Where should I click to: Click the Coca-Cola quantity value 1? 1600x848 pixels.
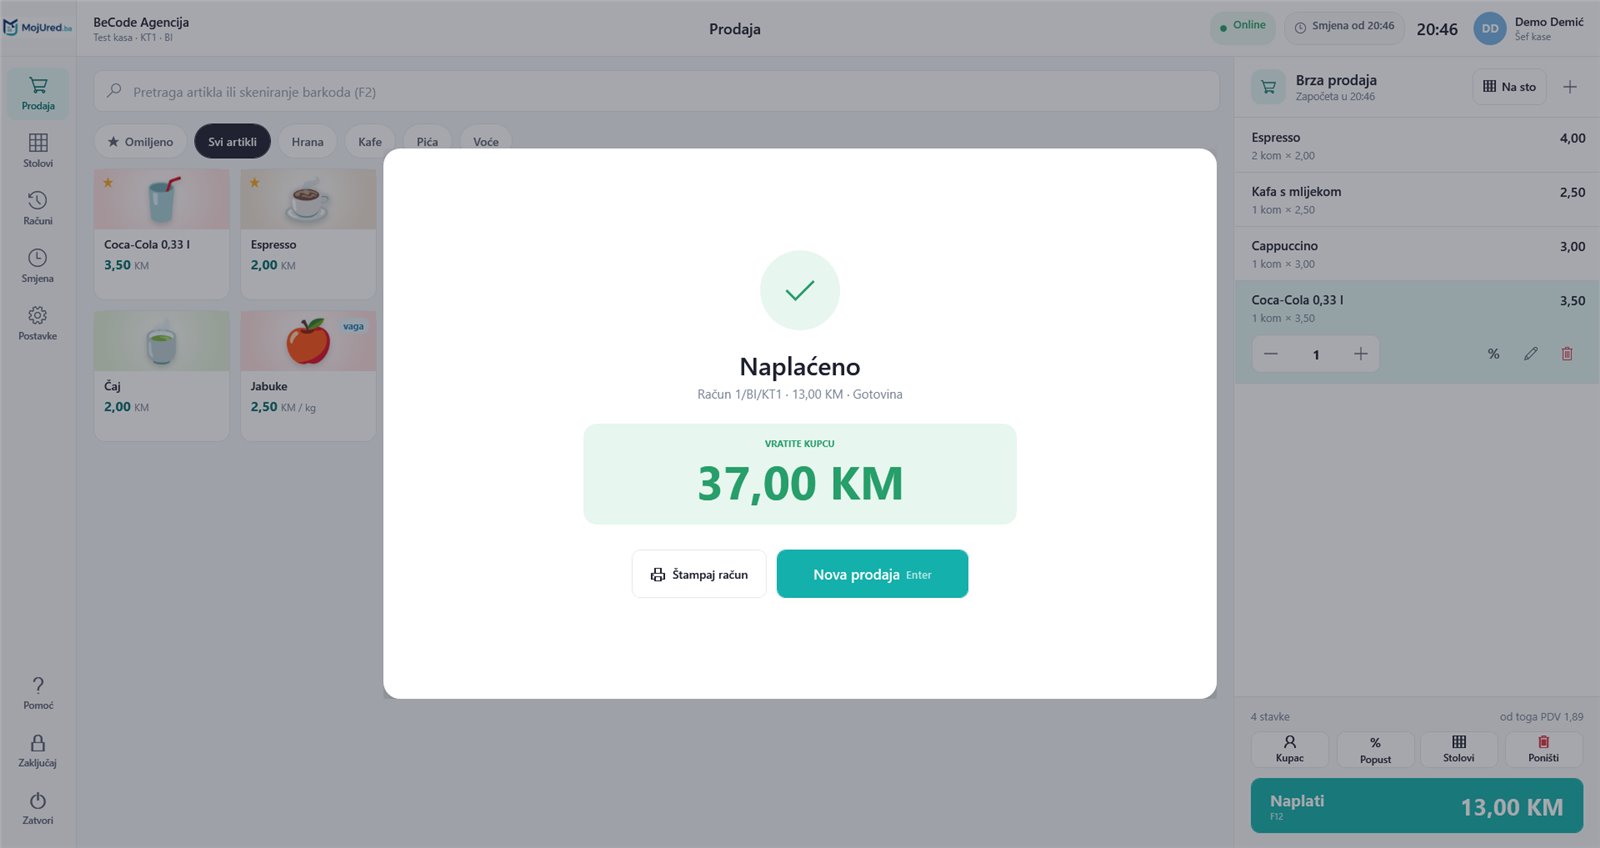pyautogui.click(x=1316, y=355)
